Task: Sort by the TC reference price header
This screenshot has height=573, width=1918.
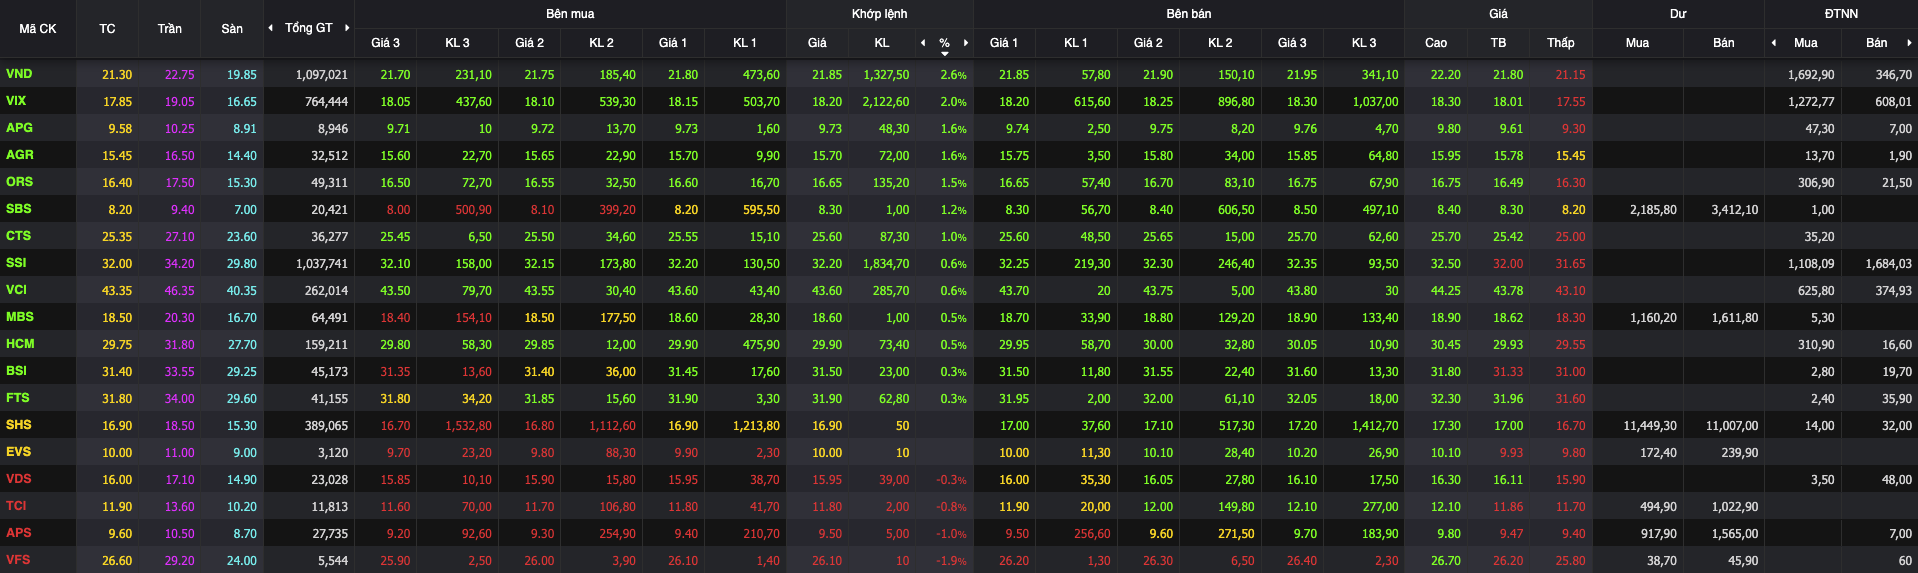Action: (x=107, y=29)
